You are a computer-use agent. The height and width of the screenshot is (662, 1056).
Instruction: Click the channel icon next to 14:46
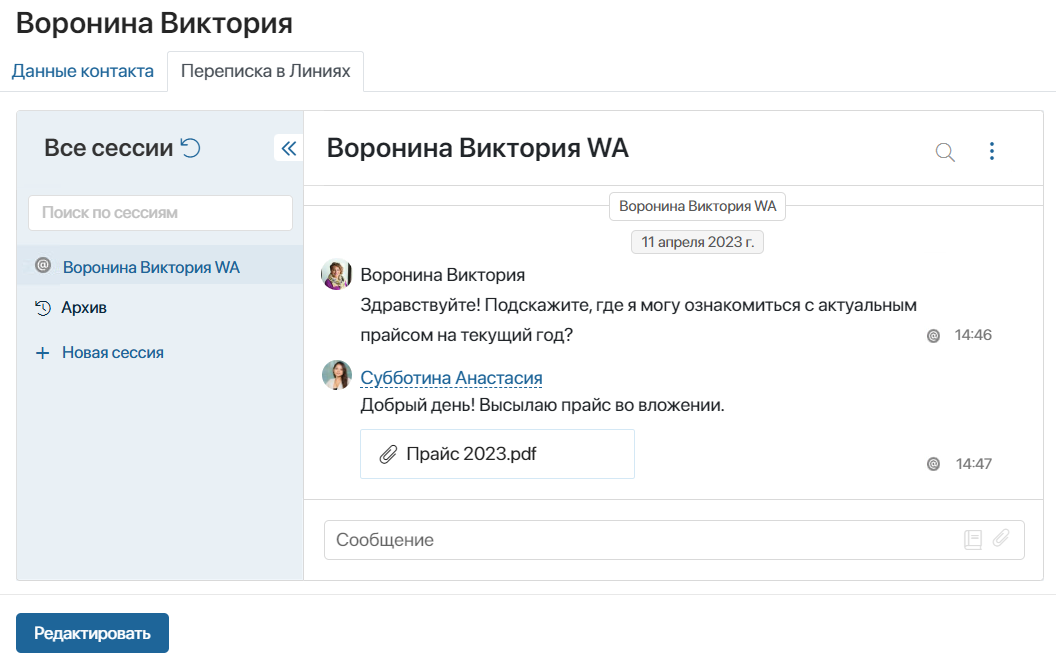933,335
